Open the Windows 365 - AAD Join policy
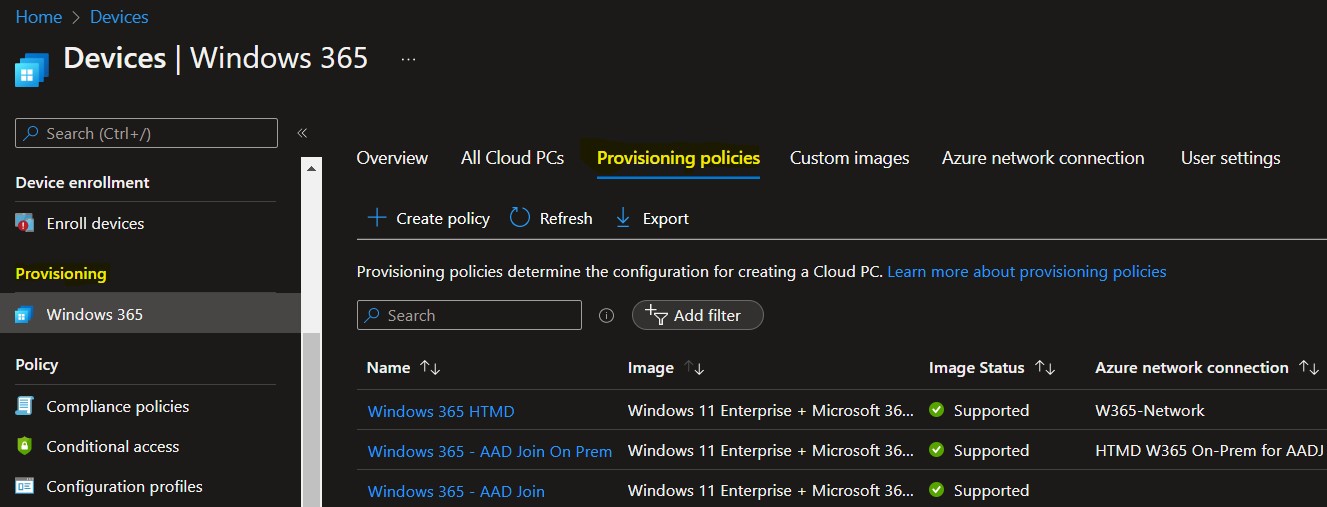The width and height of the screenshot is (1327, 507). click(456, 491)
